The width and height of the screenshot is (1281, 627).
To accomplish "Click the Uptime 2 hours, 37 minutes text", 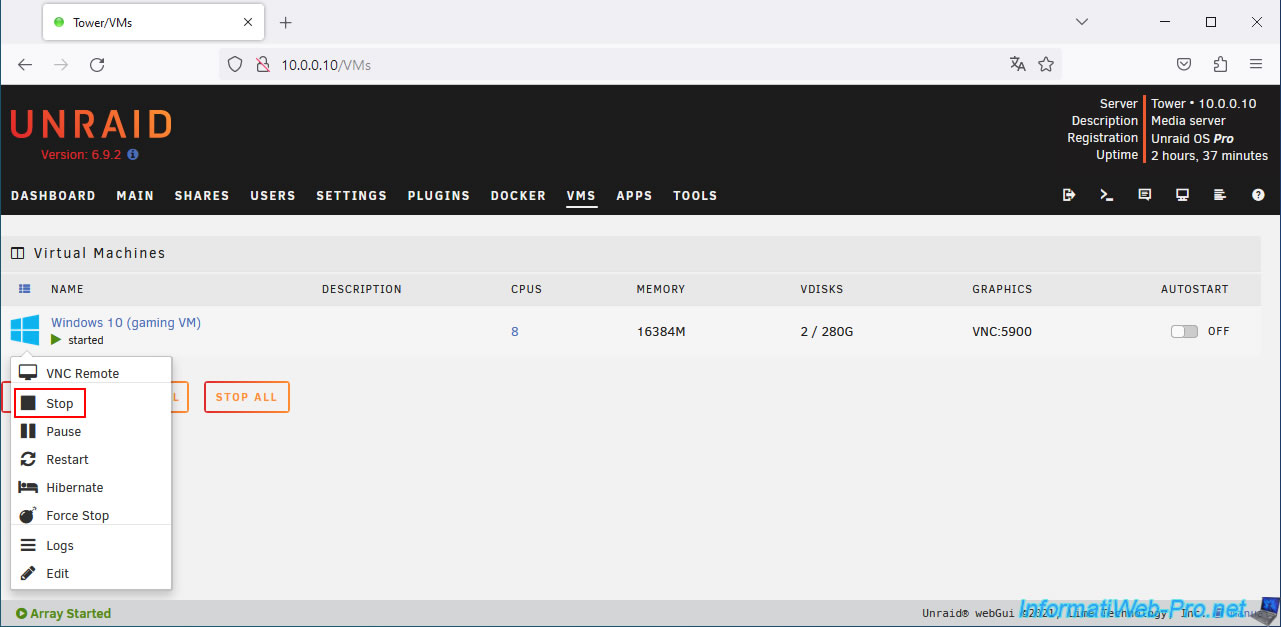I will click(1209, 155).
